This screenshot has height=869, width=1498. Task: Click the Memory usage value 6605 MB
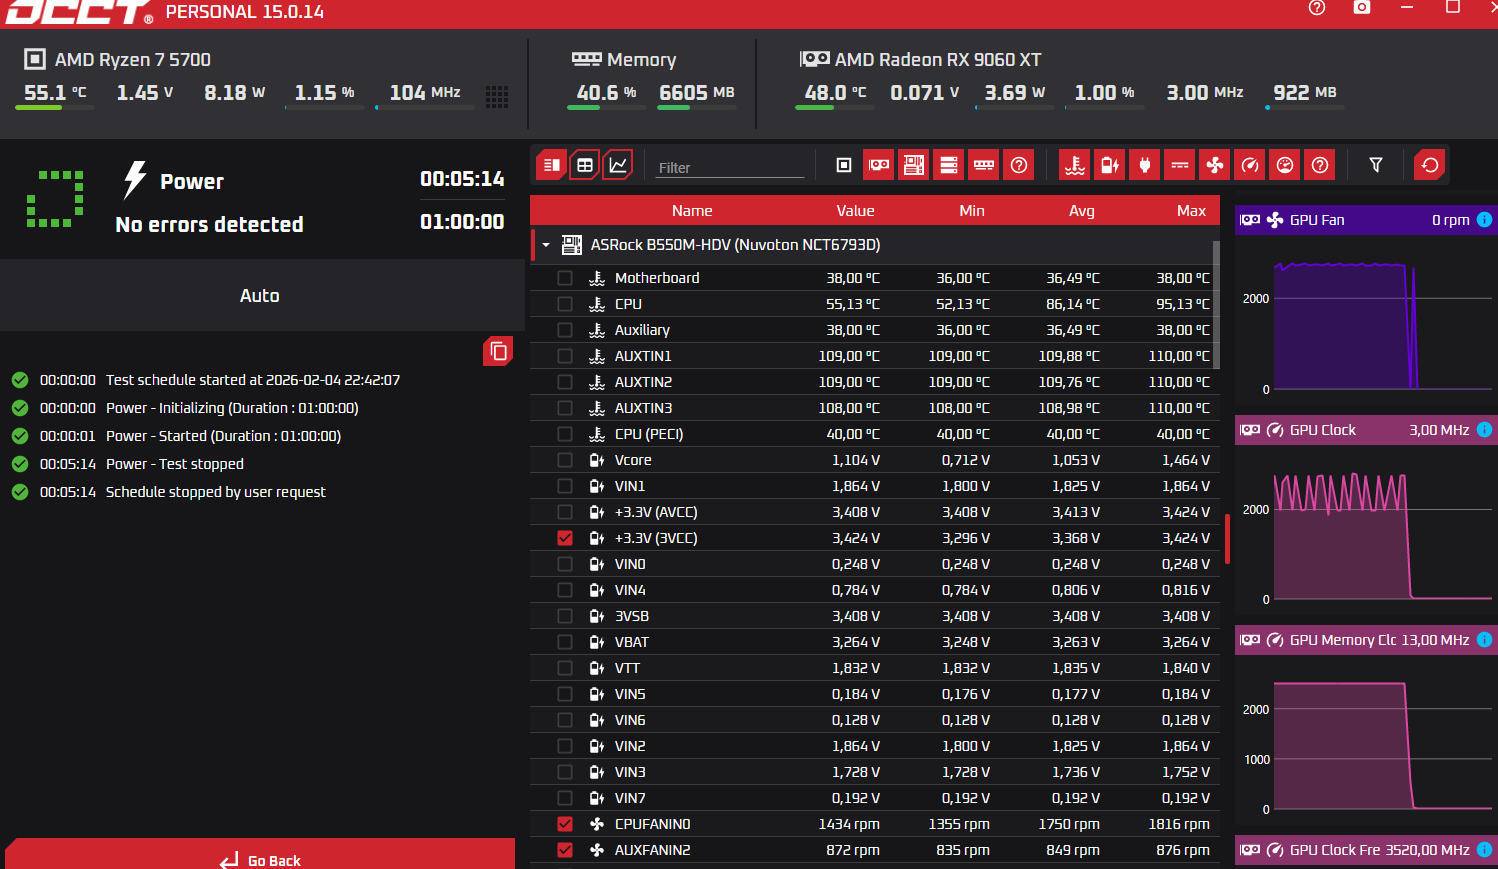click(697, 93)
